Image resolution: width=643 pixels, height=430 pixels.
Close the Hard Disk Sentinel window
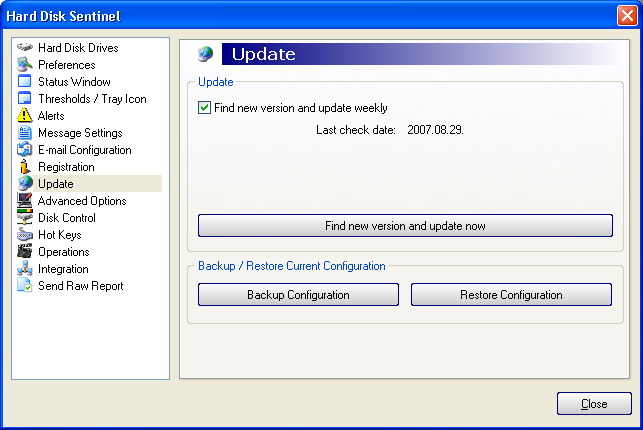[627, 16]
